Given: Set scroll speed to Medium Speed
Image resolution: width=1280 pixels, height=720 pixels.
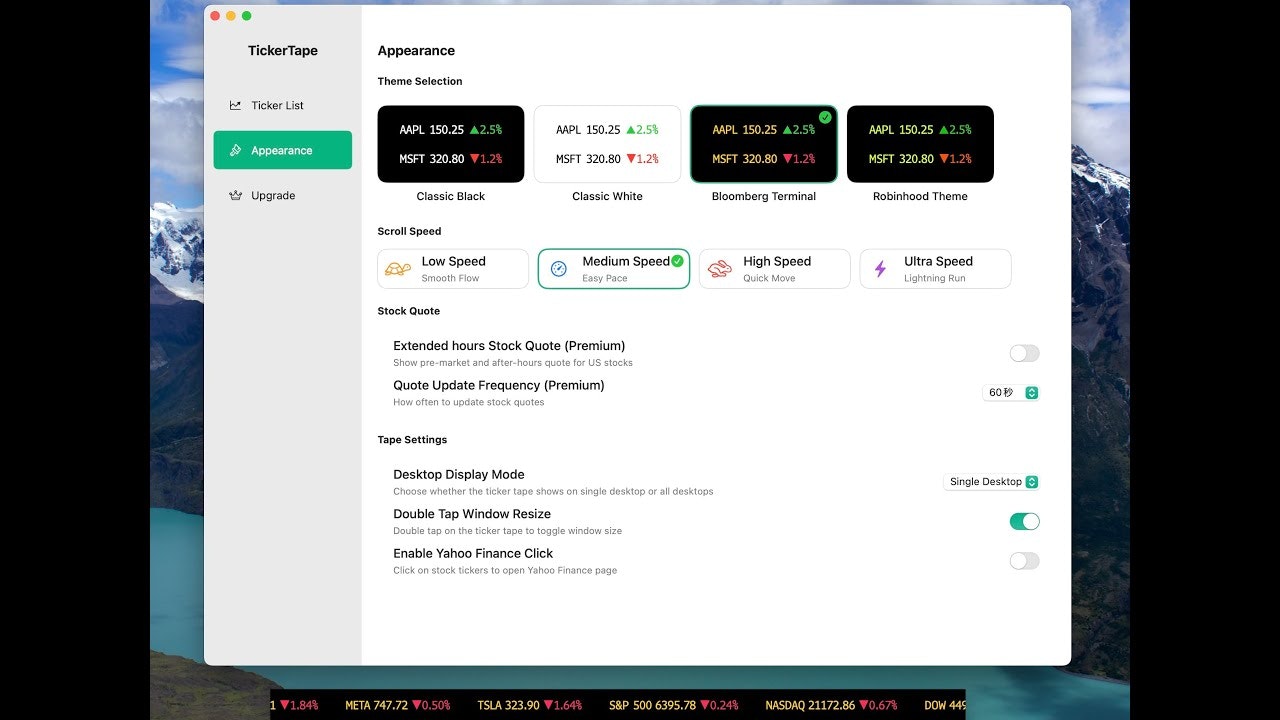Looking at the screenshot, I should (614, 269).
